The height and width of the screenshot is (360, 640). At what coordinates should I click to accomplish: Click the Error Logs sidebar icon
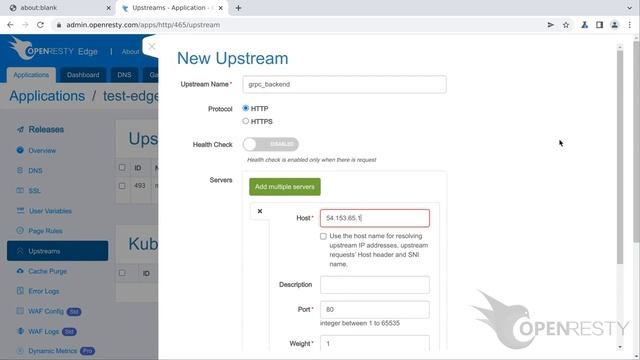pos(20,291)
